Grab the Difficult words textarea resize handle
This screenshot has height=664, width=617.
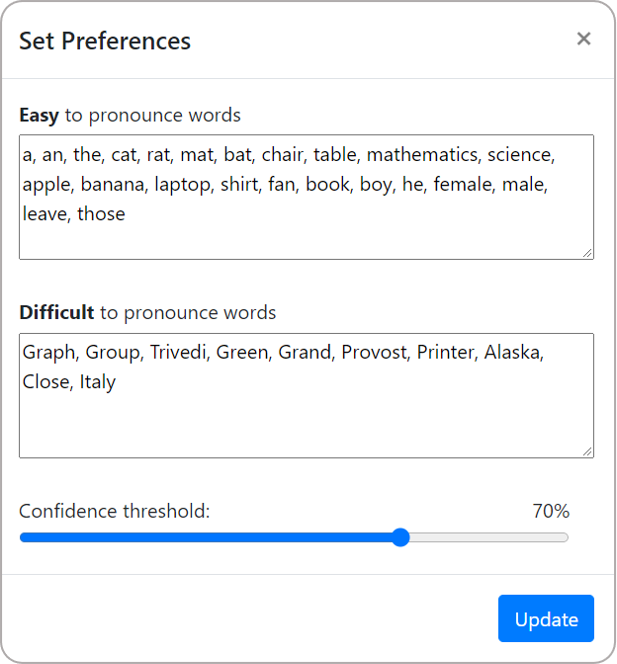tap(587, 451)
